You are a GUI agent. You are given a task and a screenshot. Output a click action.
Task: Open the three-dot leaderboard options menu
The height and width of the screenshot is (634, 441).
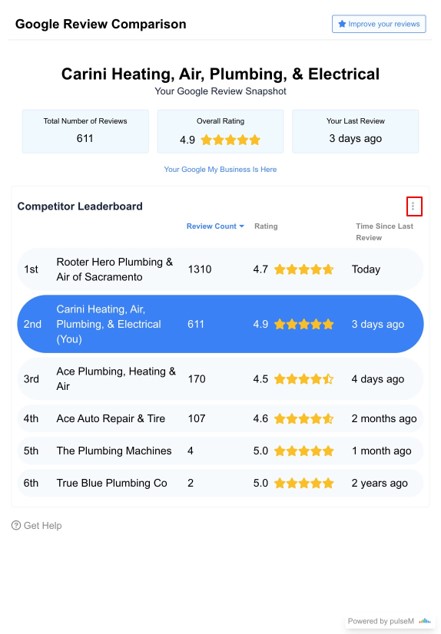click(414, 206)
